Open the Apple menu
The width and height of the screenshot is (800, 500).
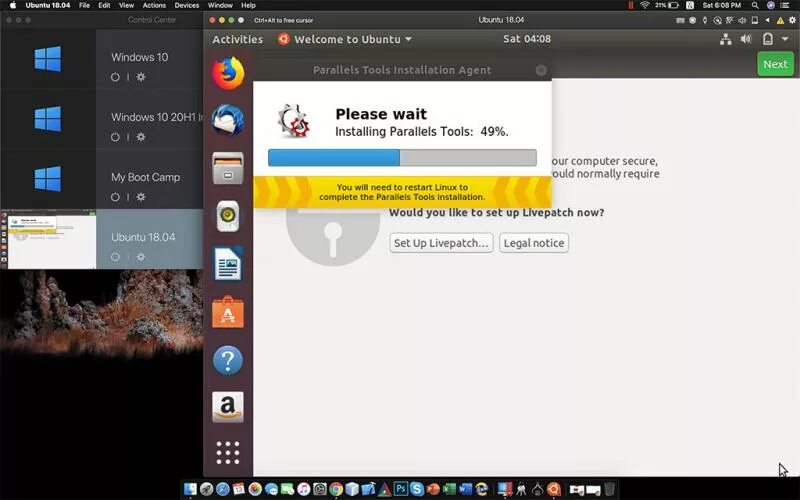click(13, 5)
